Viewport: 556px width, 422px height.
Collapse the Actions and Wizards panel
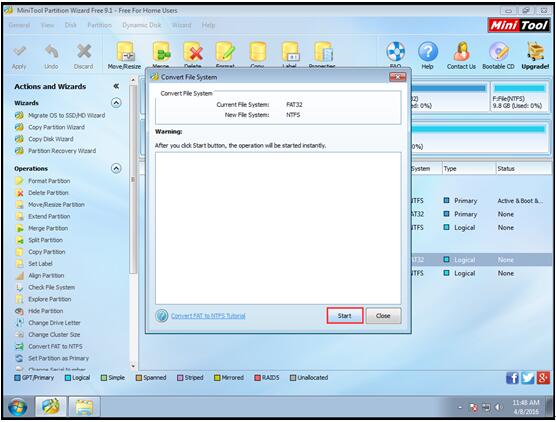coord(116,86)
